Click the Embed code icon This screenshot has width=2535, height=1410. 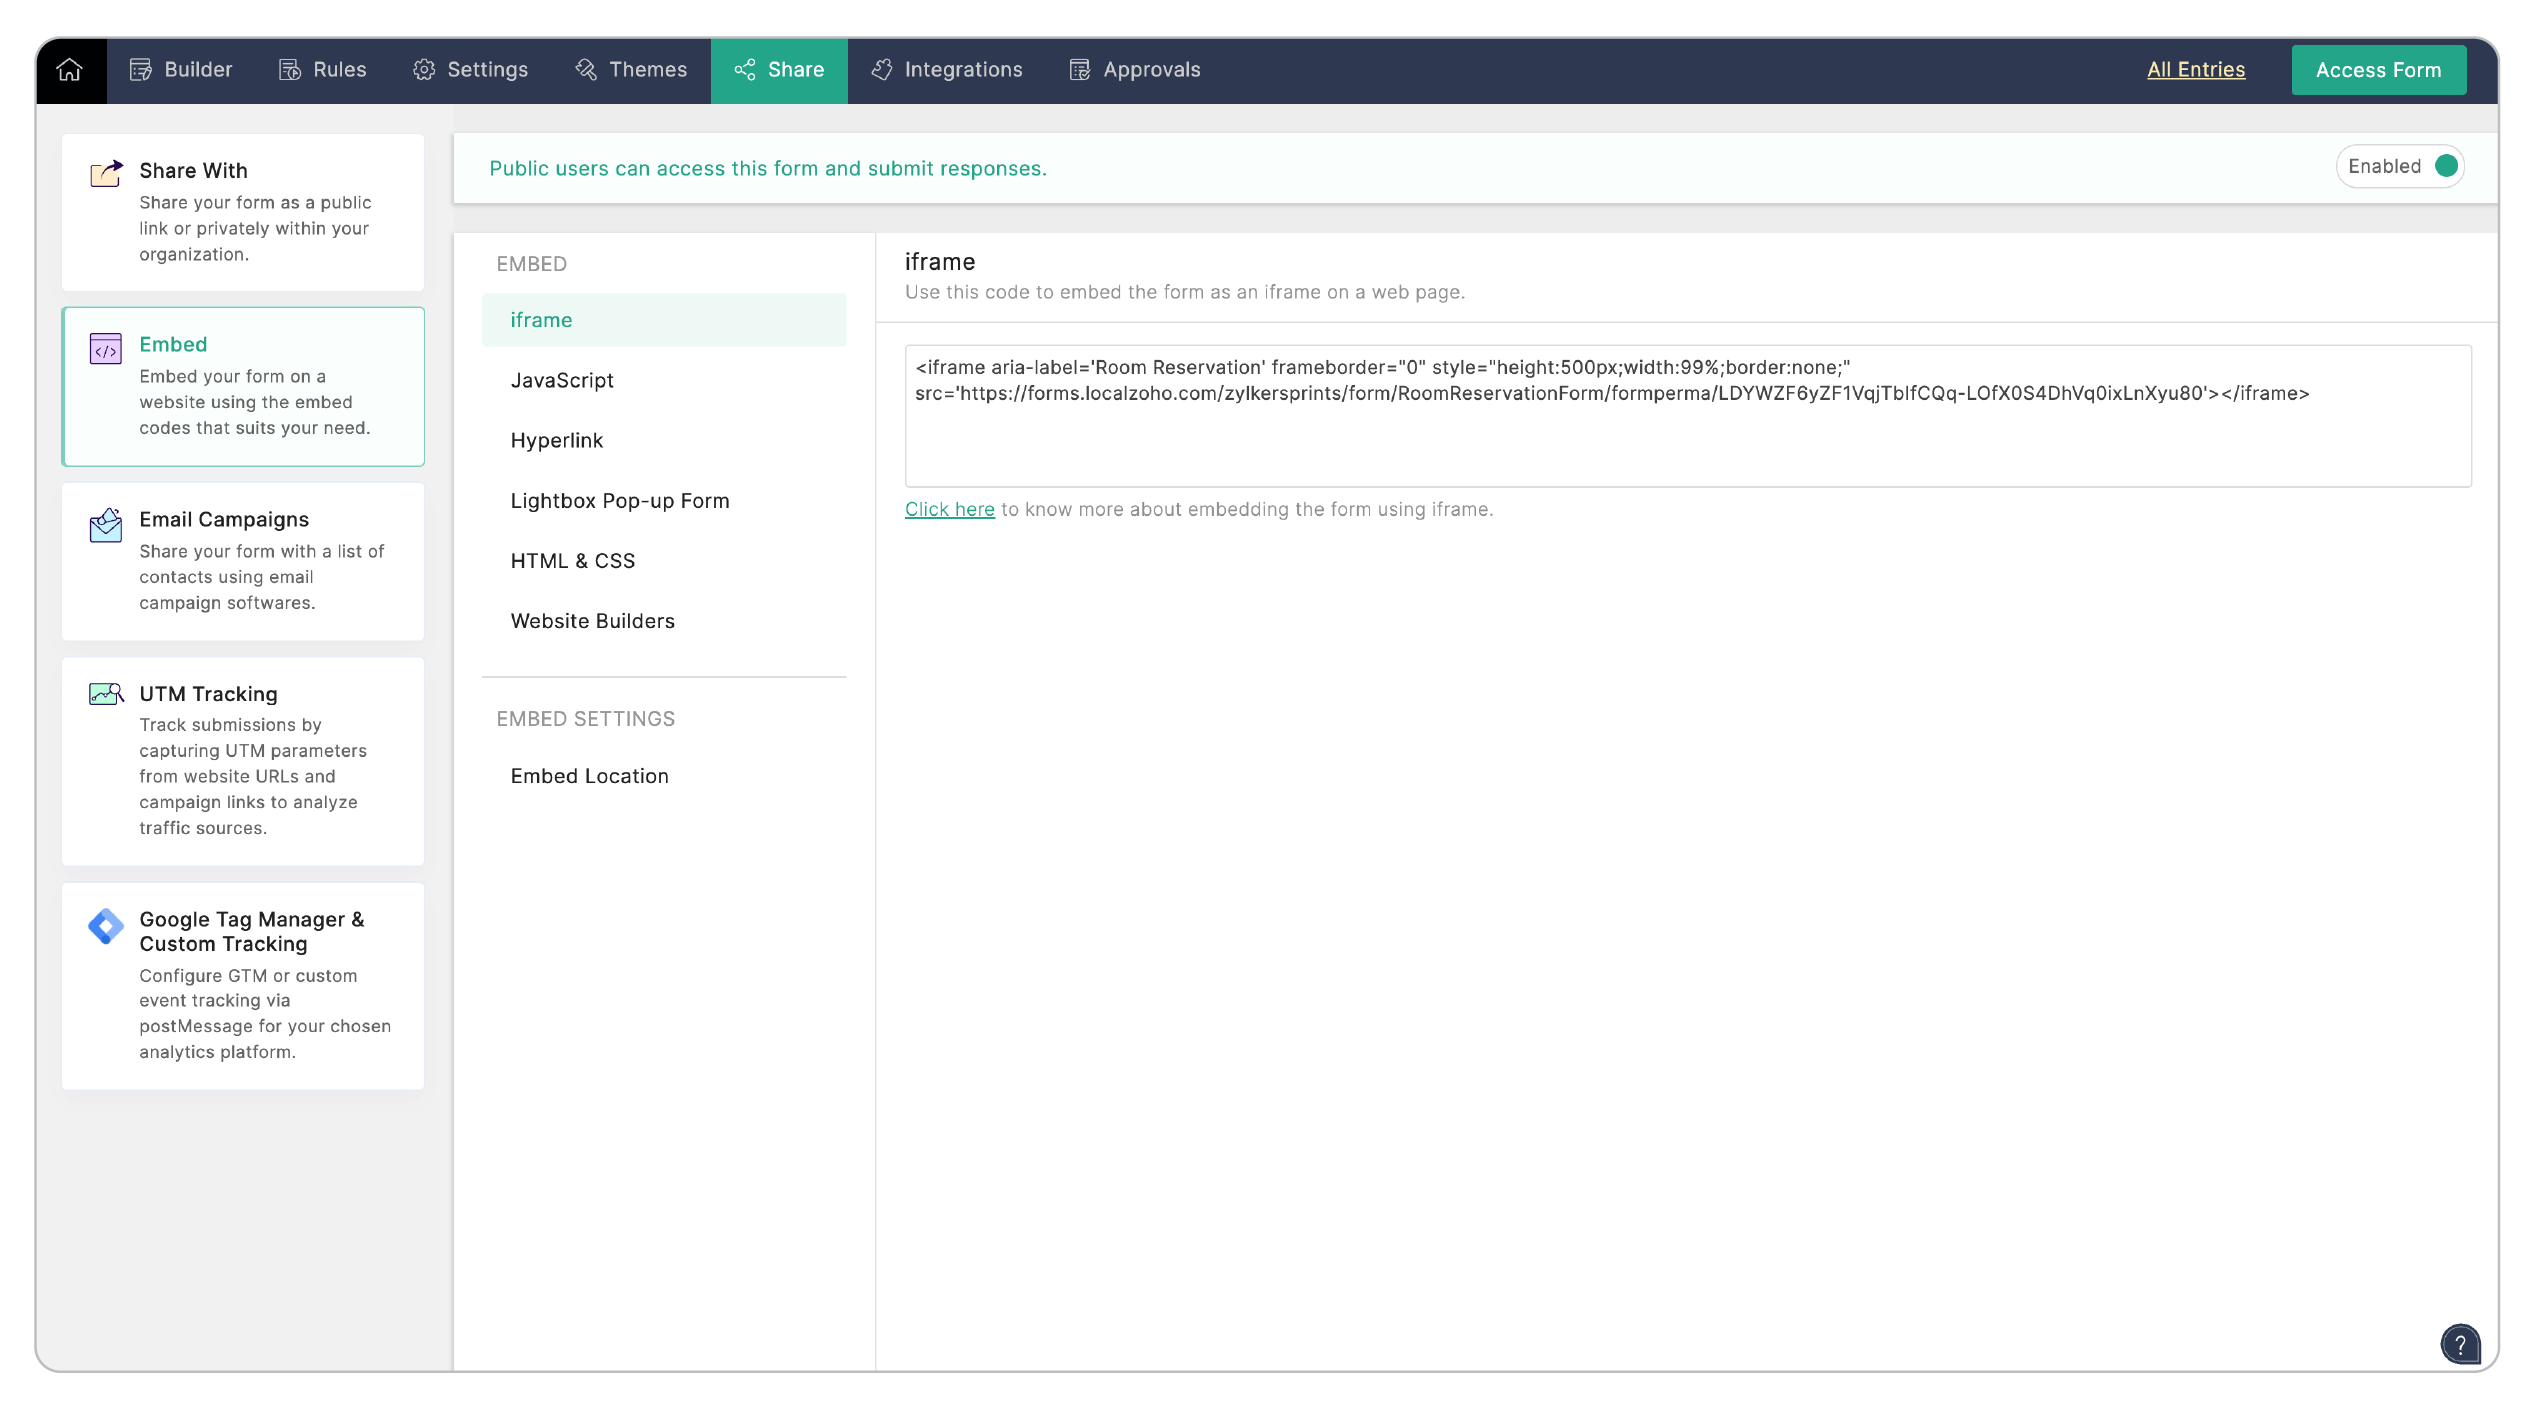click(105, 349)
